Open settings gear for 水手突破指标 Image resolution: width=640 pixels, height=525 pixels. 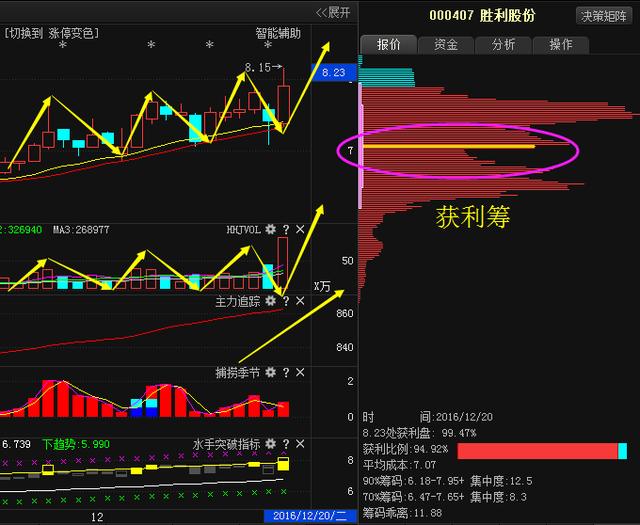[270, 444]
